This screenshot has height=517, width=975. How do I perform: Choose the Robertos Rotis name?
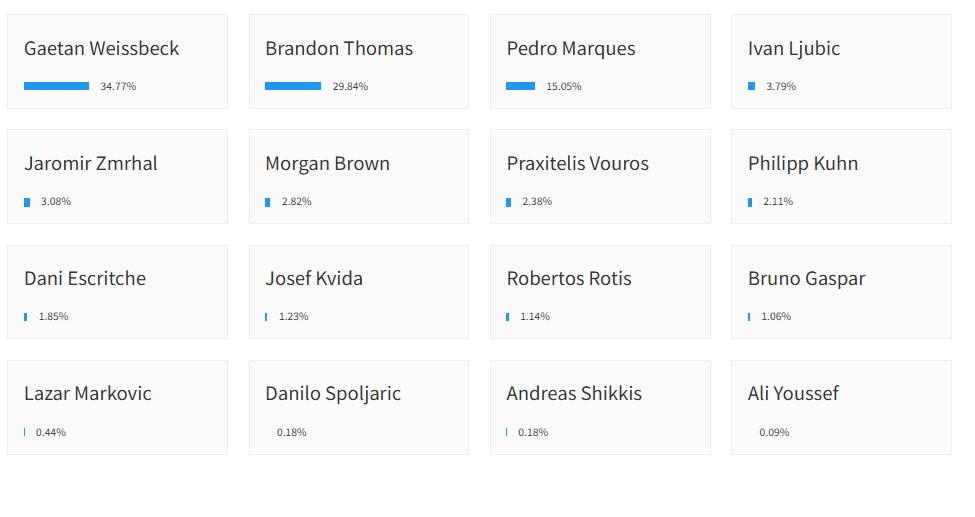tap(569, 278)
